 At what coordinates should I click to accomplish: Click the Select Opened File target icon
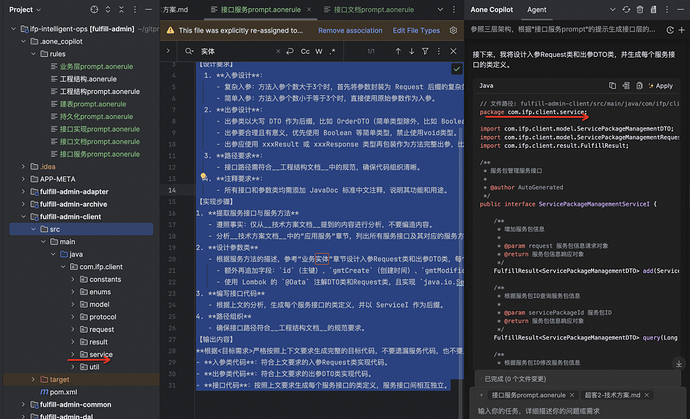pos(94,9)
